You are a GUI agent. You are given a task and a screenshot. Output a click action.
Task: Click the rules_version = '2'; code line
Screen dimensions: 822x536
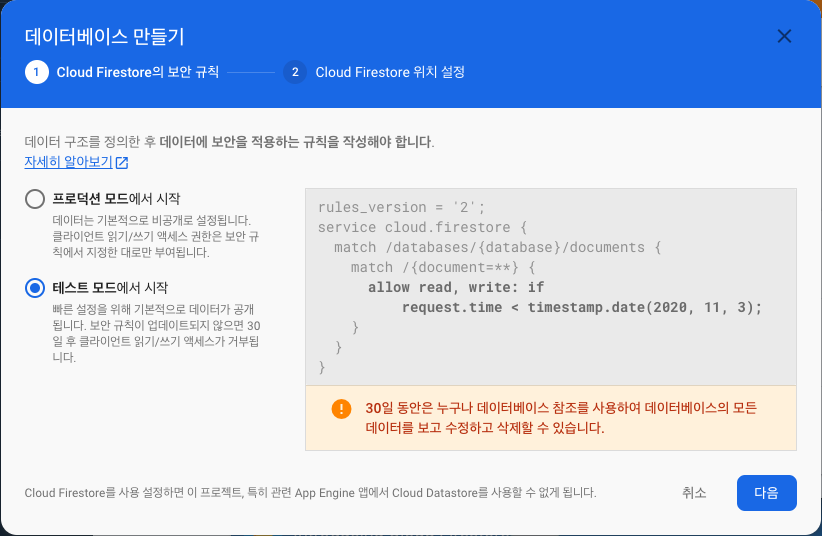click(402, 207)
